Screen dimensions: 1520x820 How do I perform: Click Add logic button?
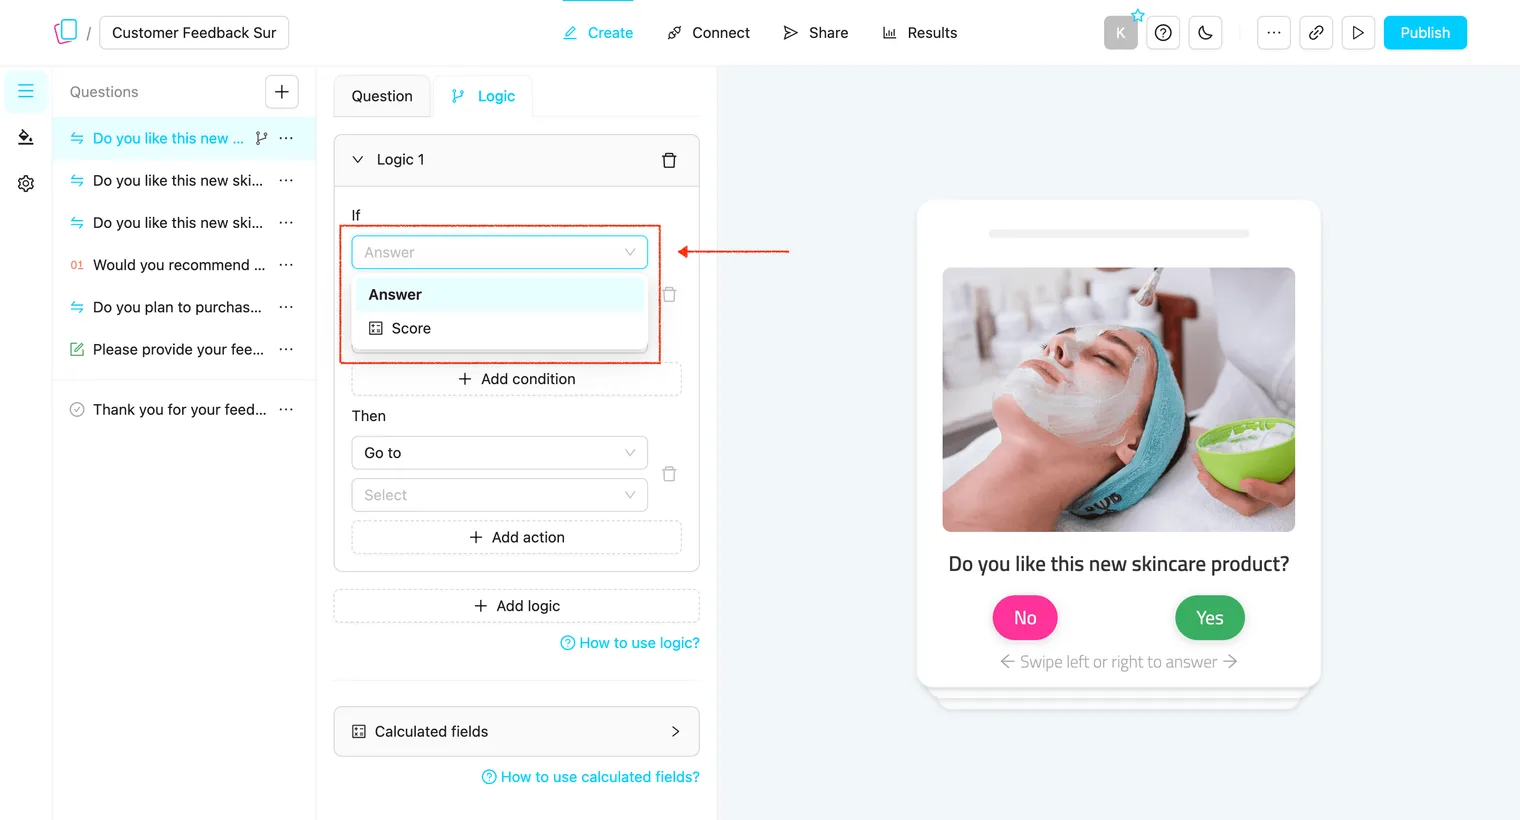tap(516, 606)
